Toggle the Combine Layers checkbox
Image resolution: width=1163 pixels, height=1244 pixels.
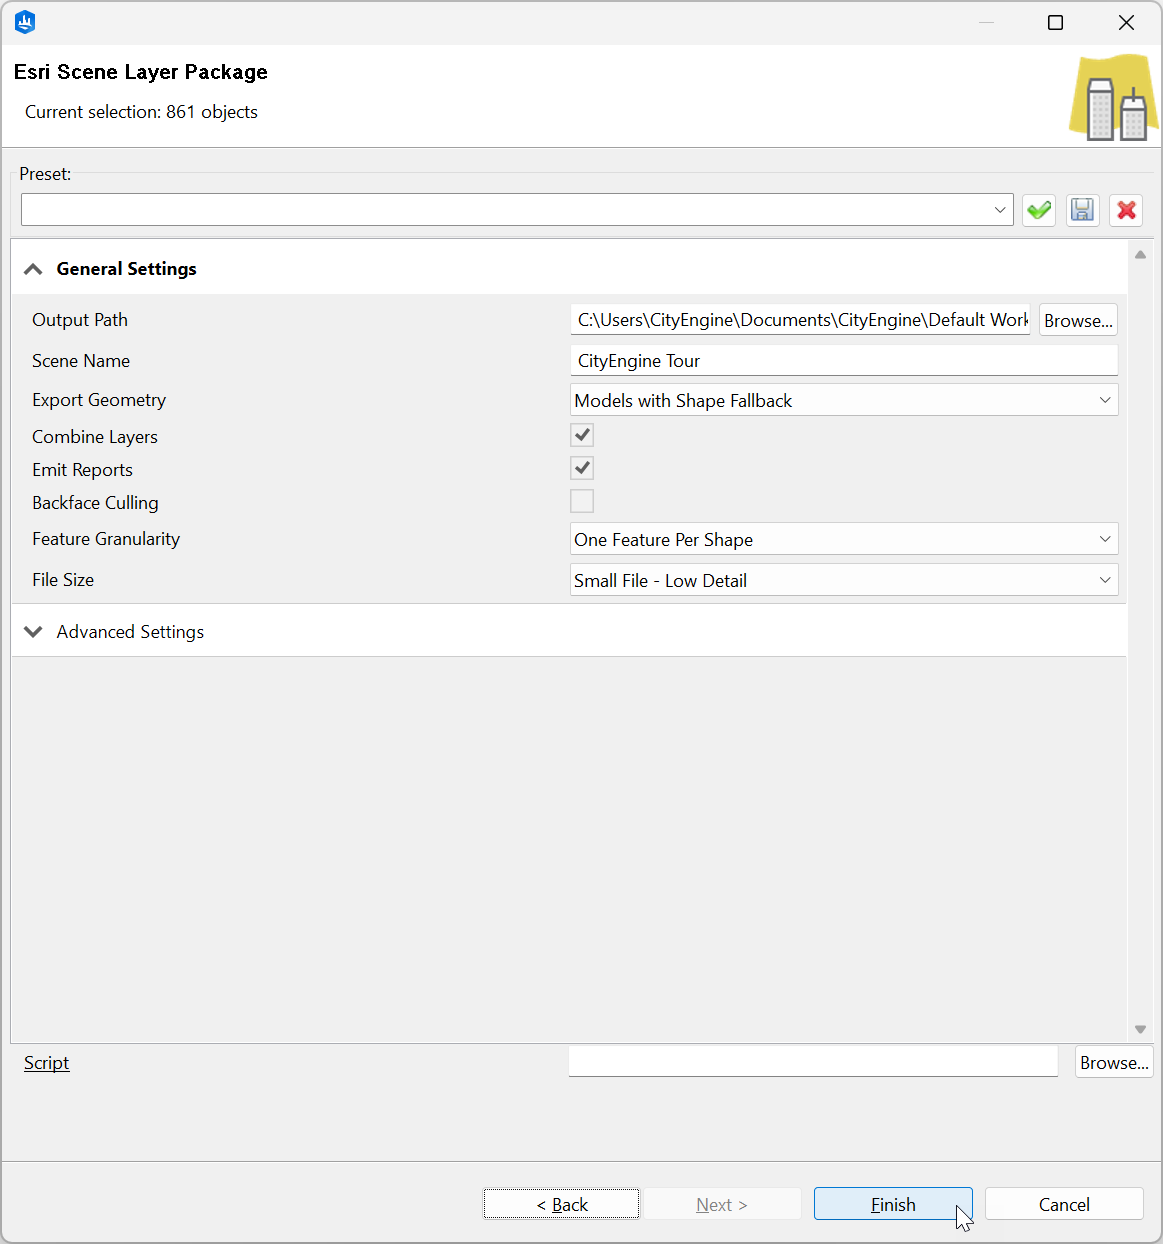[x=582, y=435]
